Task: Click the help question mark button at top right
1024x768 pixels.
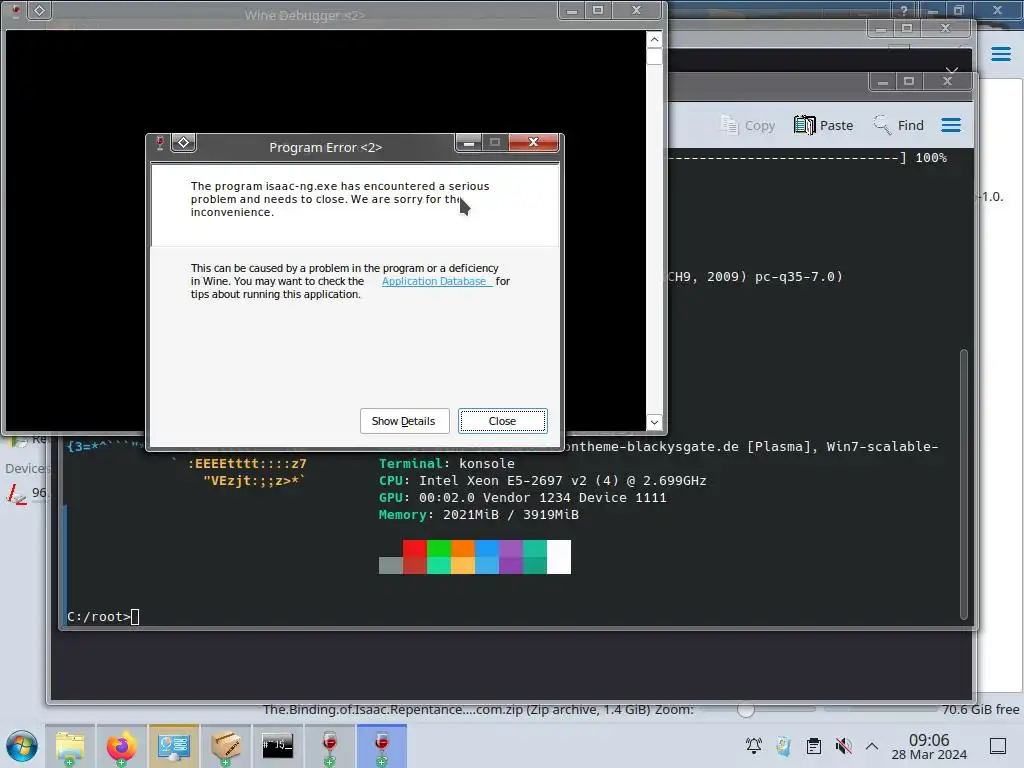Action: tap(904, 10)
